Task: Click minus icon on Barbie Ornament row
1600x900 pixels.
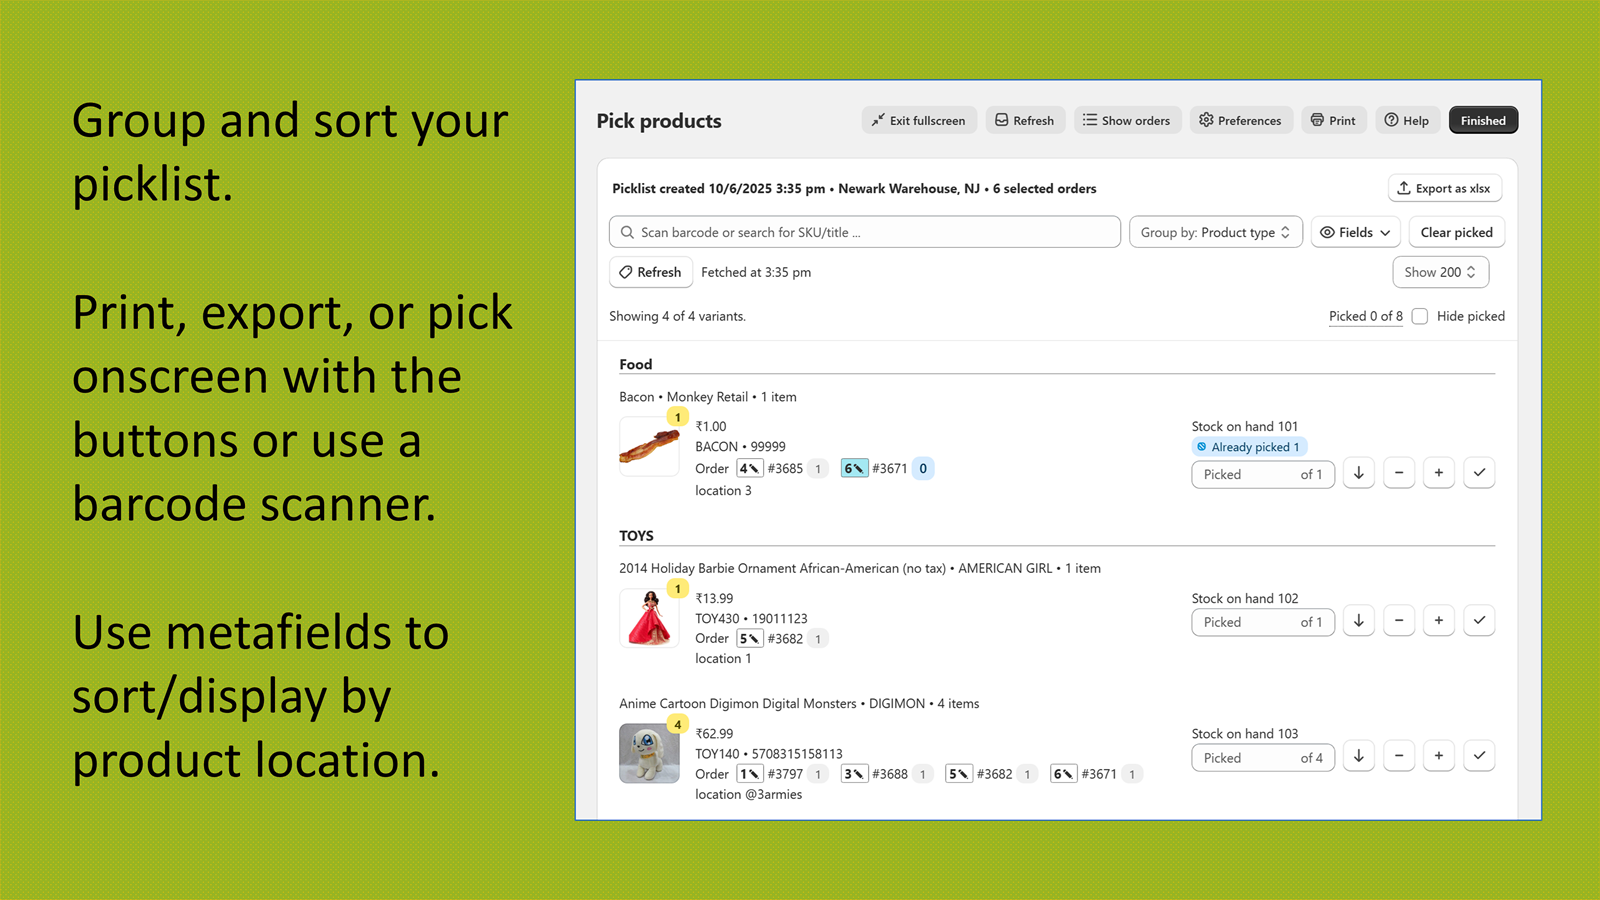Action: tap(1399, 621)
